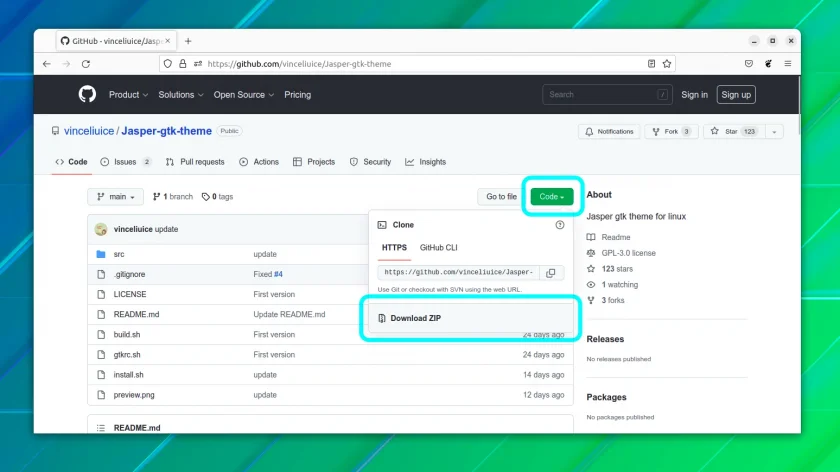Open Notifications for this repository
This screenshot has width=840, height=472.
point(609,131)
